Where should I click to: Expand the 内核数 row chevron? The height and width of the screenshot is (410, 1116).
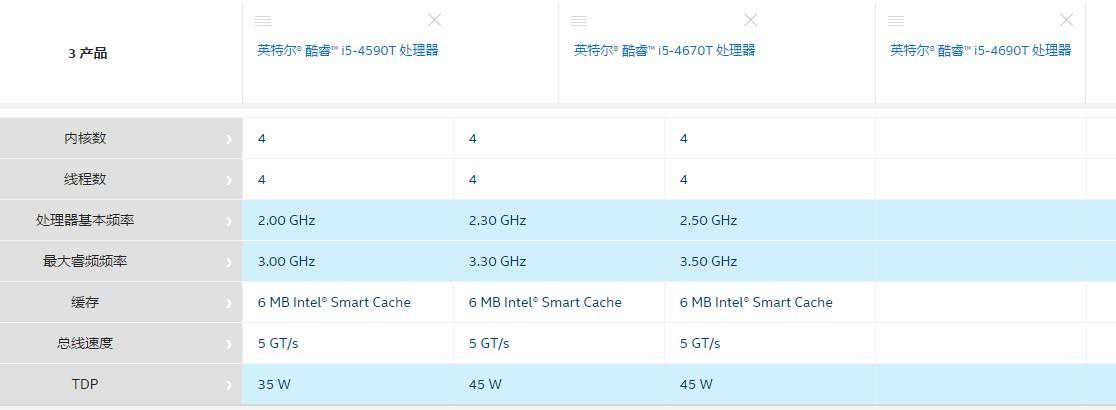pos(229,139)
